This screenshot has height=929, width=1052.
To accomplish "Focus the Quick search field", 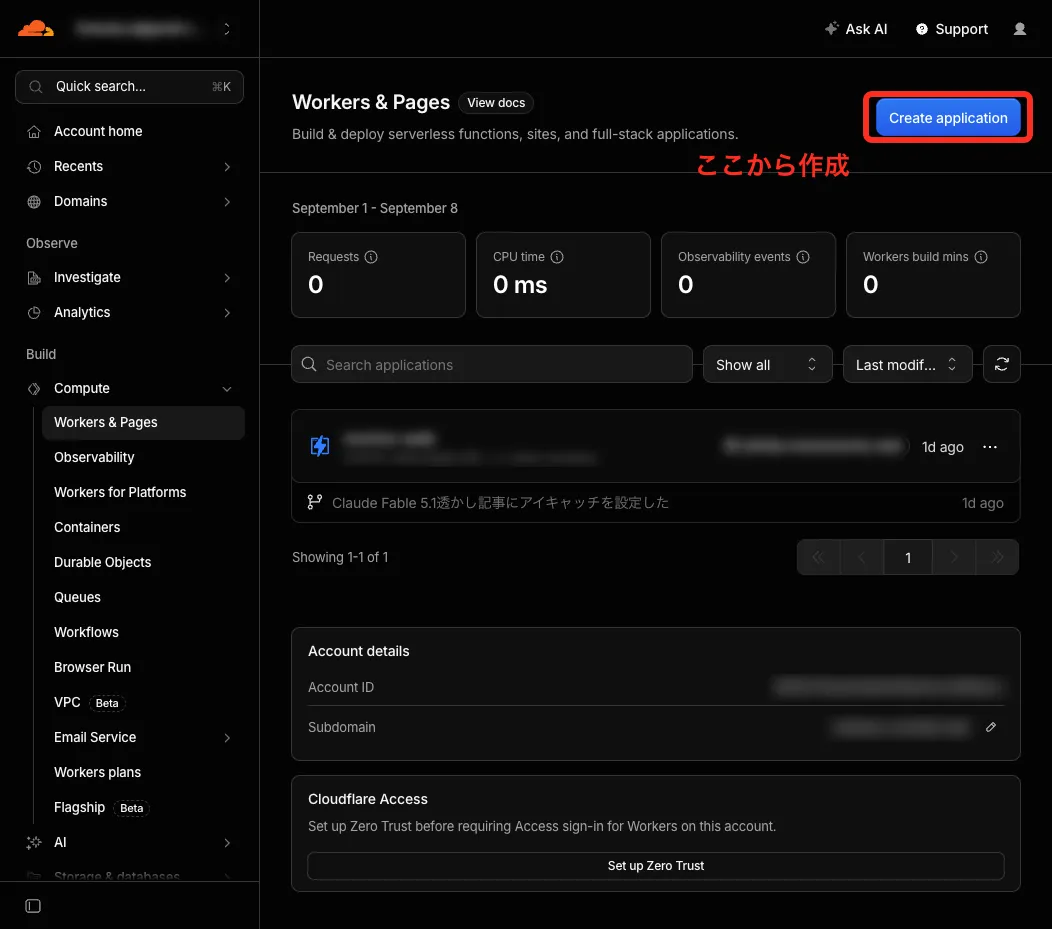I will (x=129, y=87).
